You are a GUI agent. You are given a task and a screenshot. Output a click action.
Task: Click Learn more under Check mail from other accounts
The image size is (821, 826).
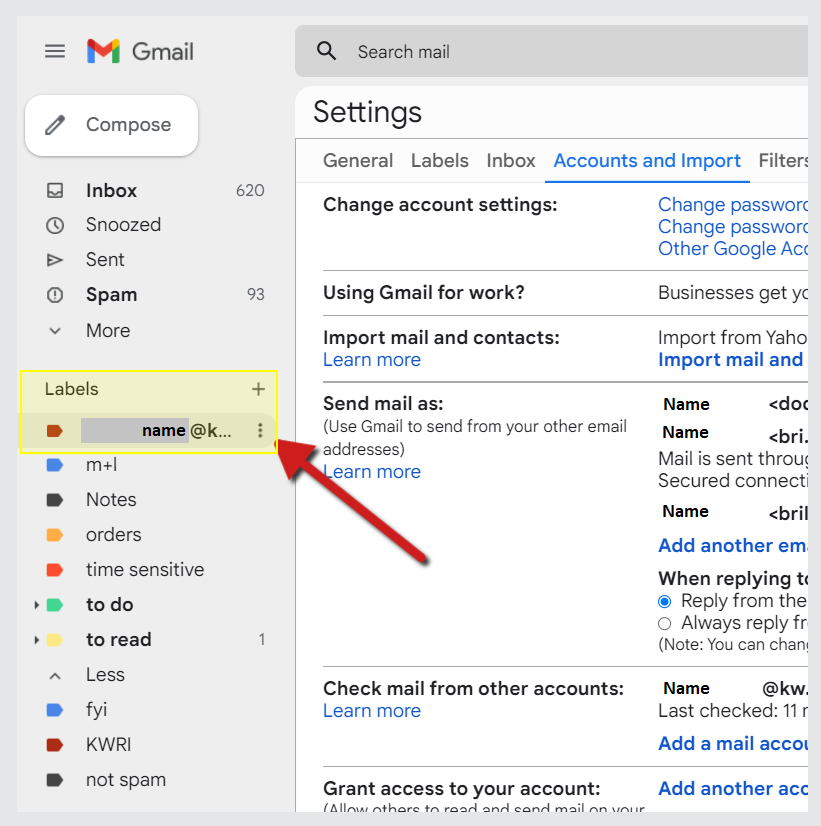372,711
